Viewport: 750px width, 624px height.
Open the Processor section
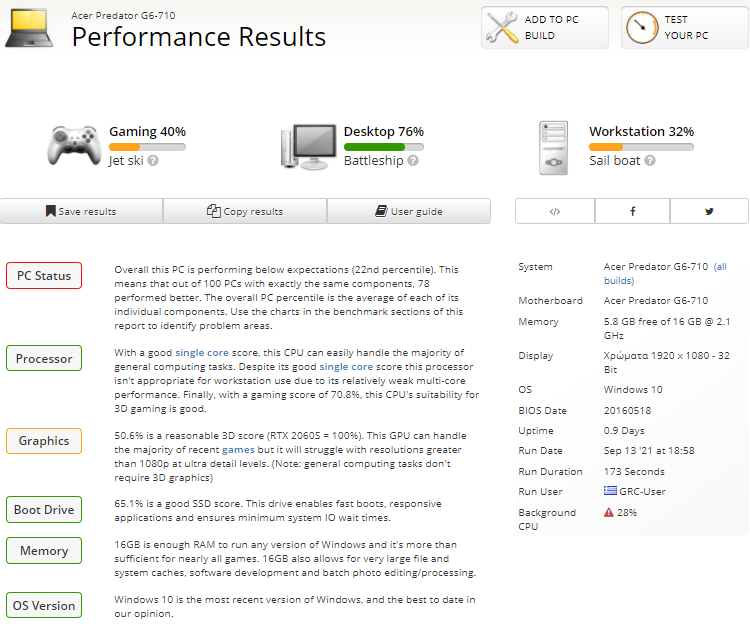(x=44, y=359)
